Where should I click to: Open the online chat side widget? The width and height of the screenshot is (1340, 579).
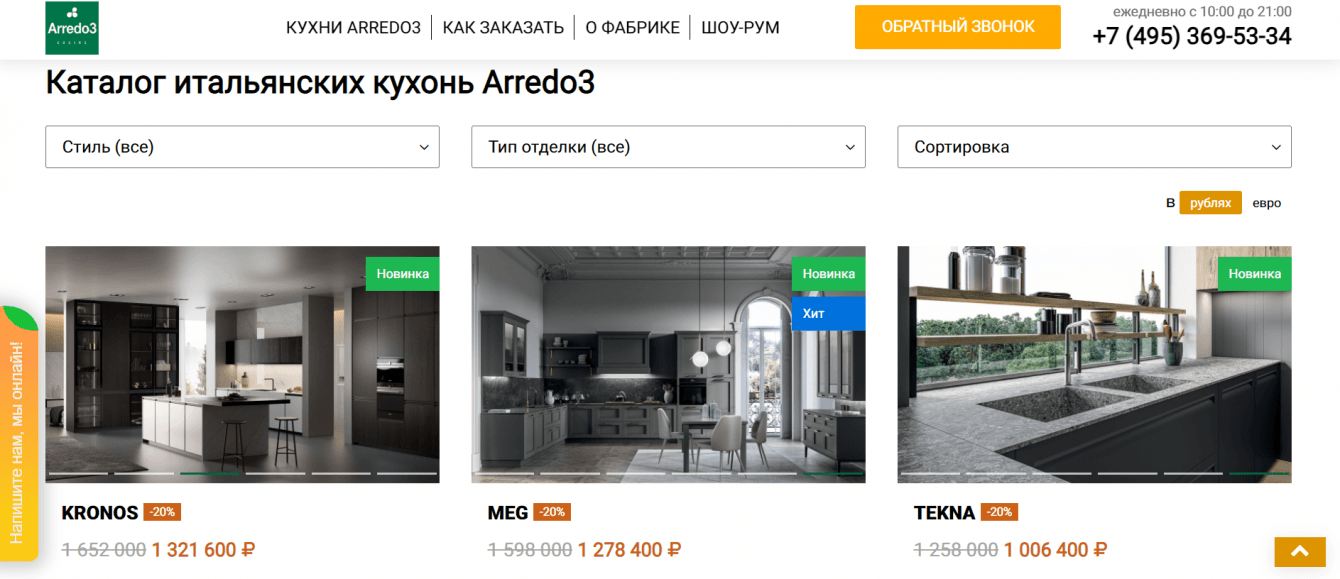click(x=19, y=434)
